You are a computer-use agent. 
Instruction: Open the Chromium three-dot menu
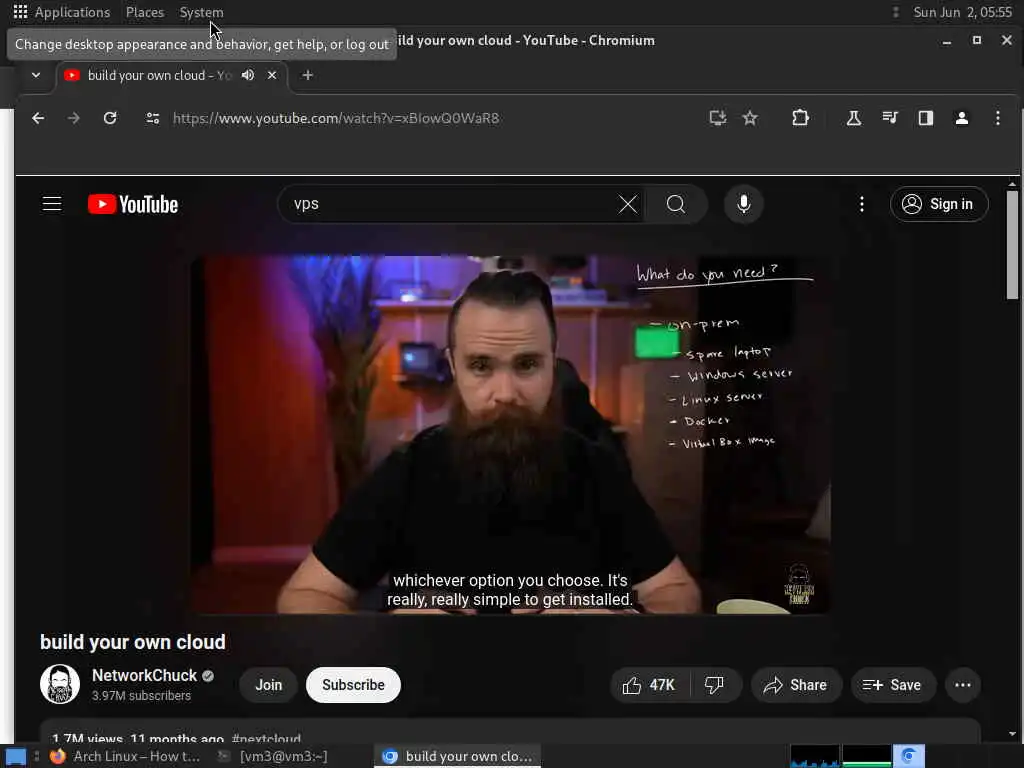tap(997, 118)
